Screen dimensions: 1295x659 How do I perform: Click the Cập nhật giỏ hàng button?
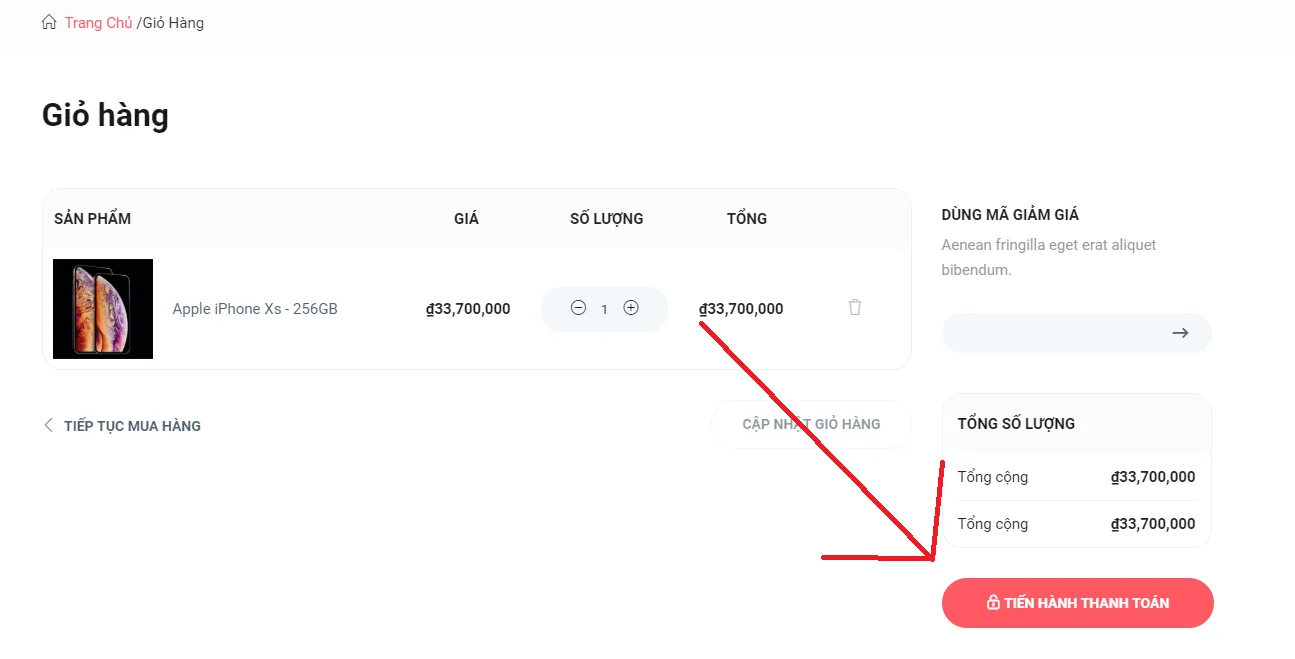coord(811,424)
